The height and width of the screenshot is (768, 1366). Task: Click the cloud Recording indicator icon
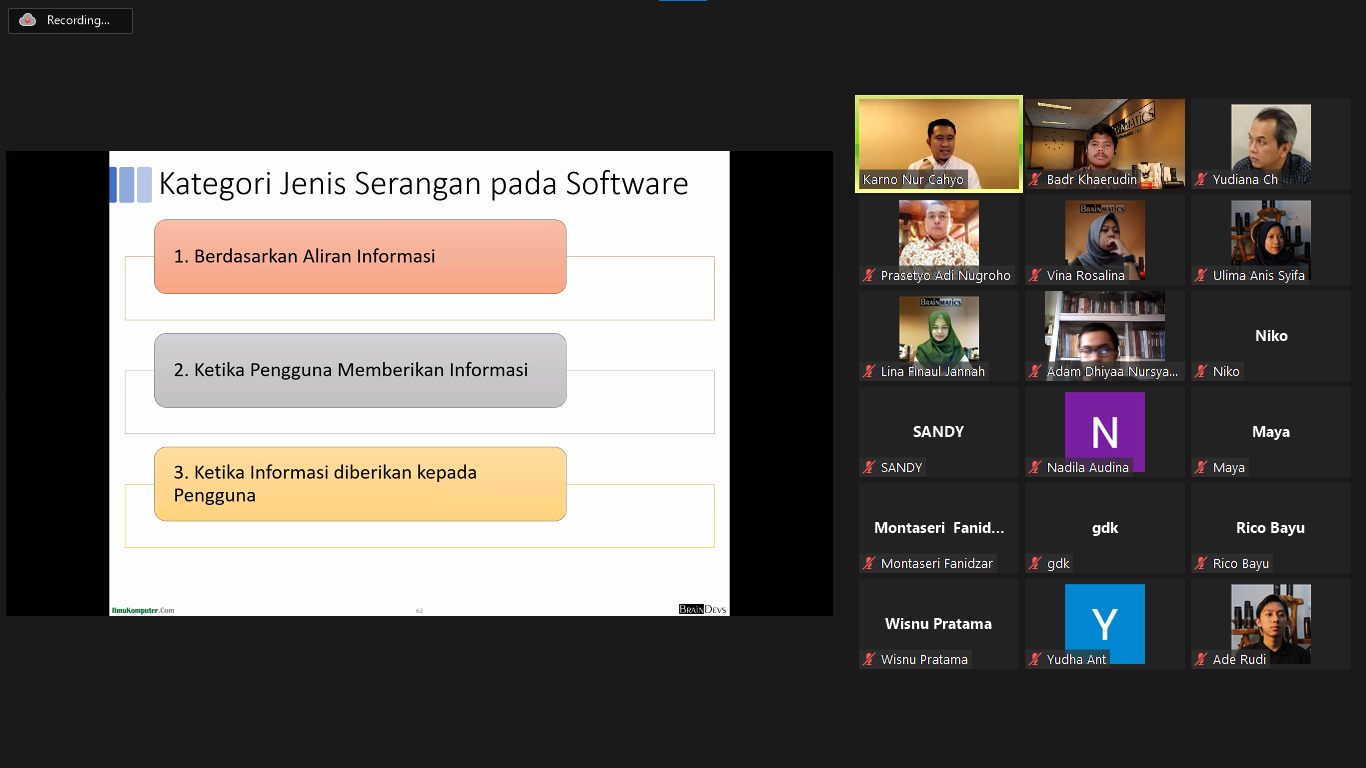[x=27, y=20]
